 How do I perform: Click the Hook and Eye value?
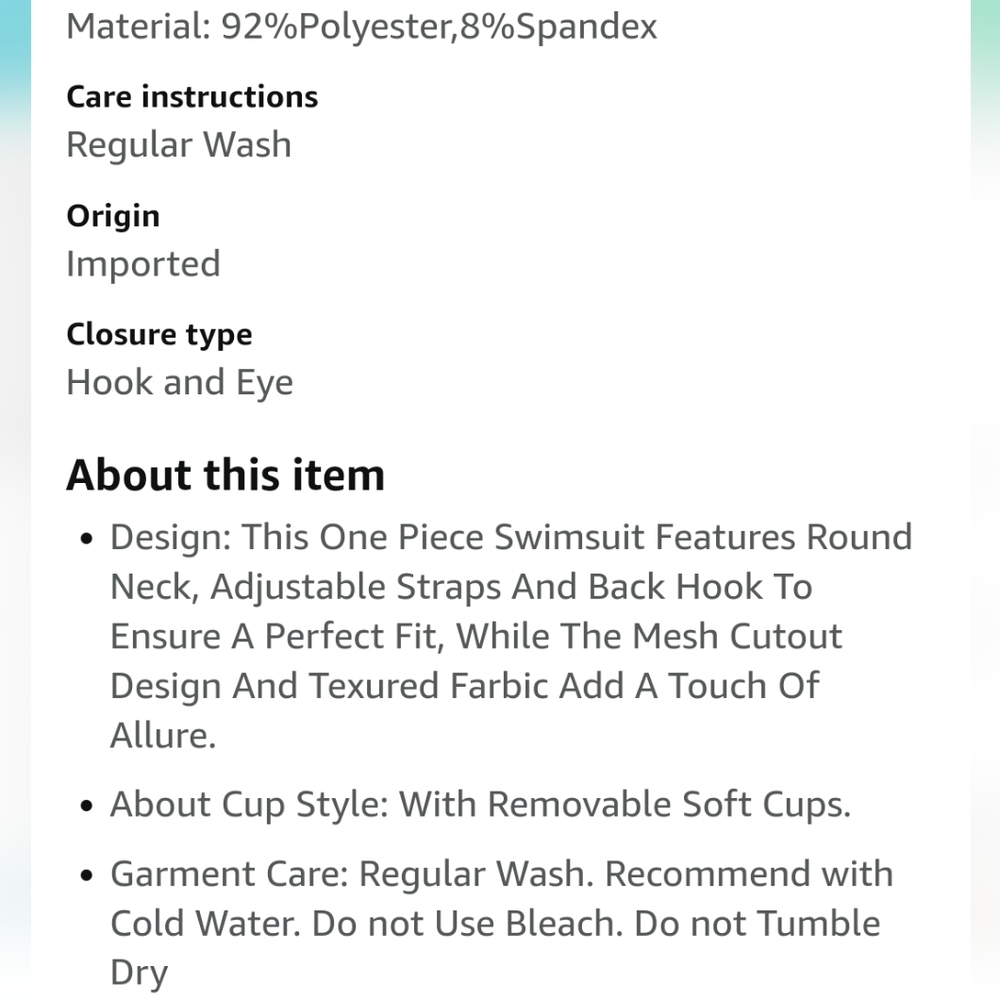point(180,383)
